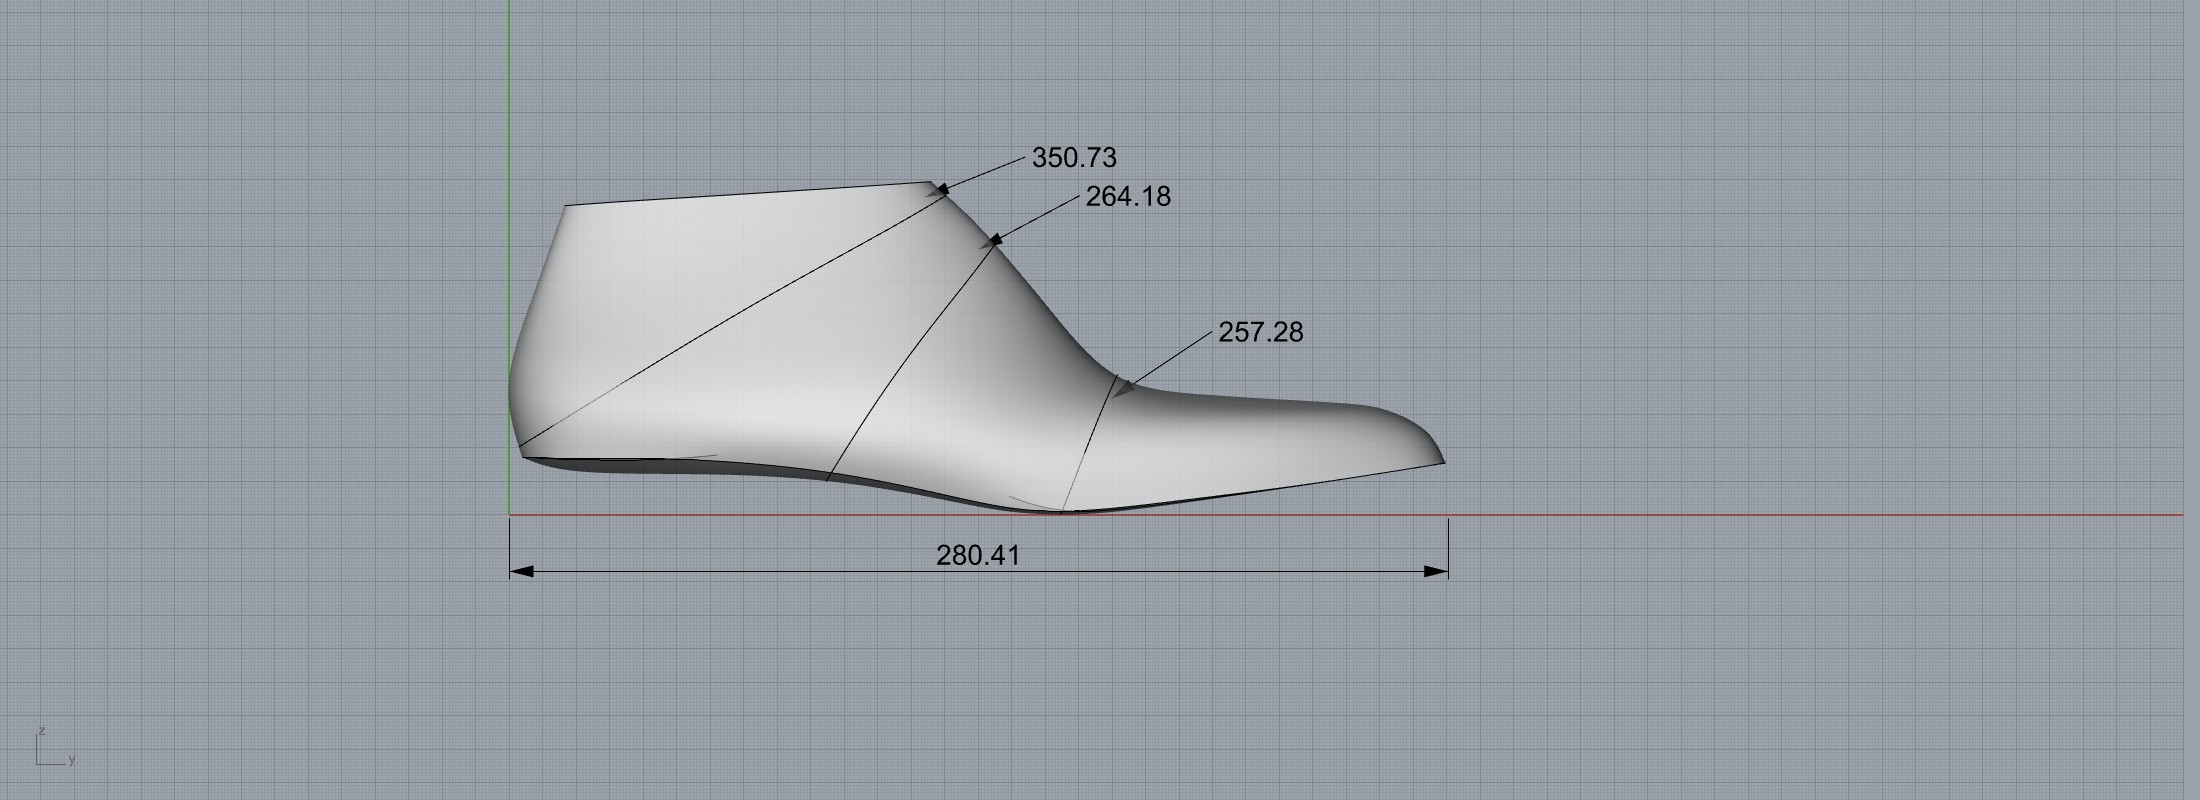Screen dimensions: 2200x800
Task: Click the arrowhead of the 264.18 leader
Action: click(x=993, y=240)
